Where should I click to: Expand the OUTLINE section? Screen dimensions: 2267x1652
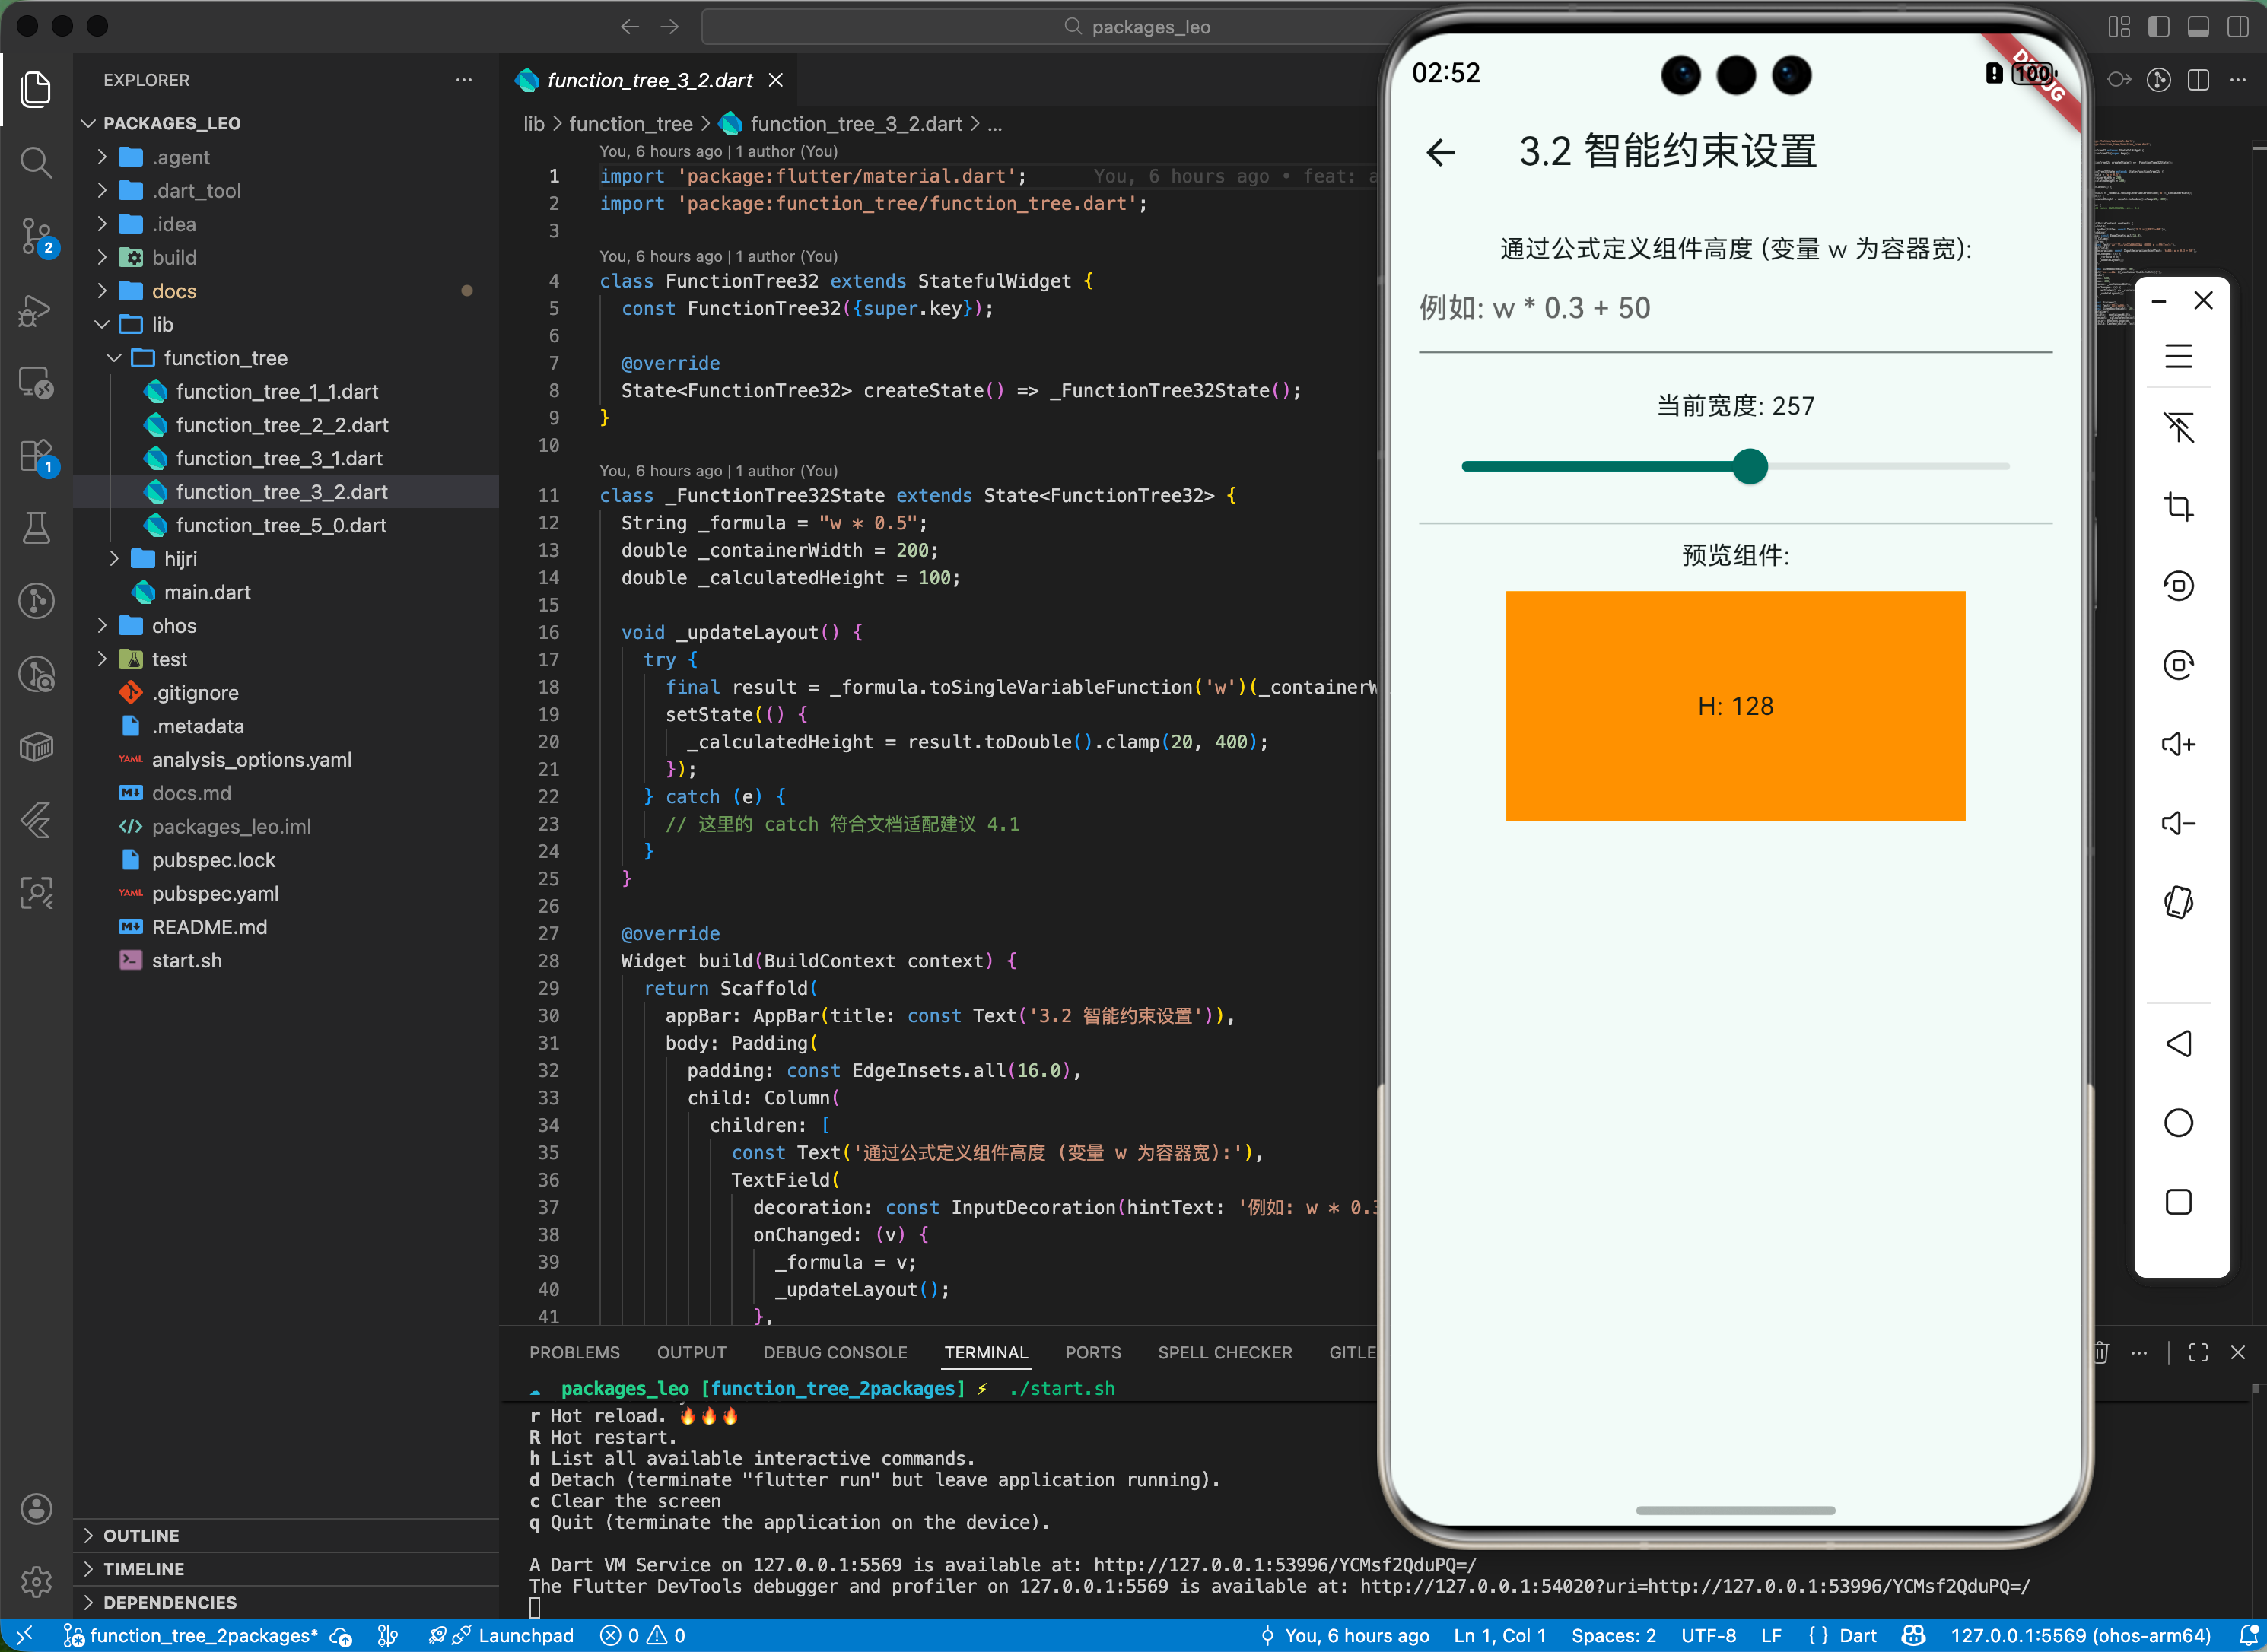(141, 1535)
